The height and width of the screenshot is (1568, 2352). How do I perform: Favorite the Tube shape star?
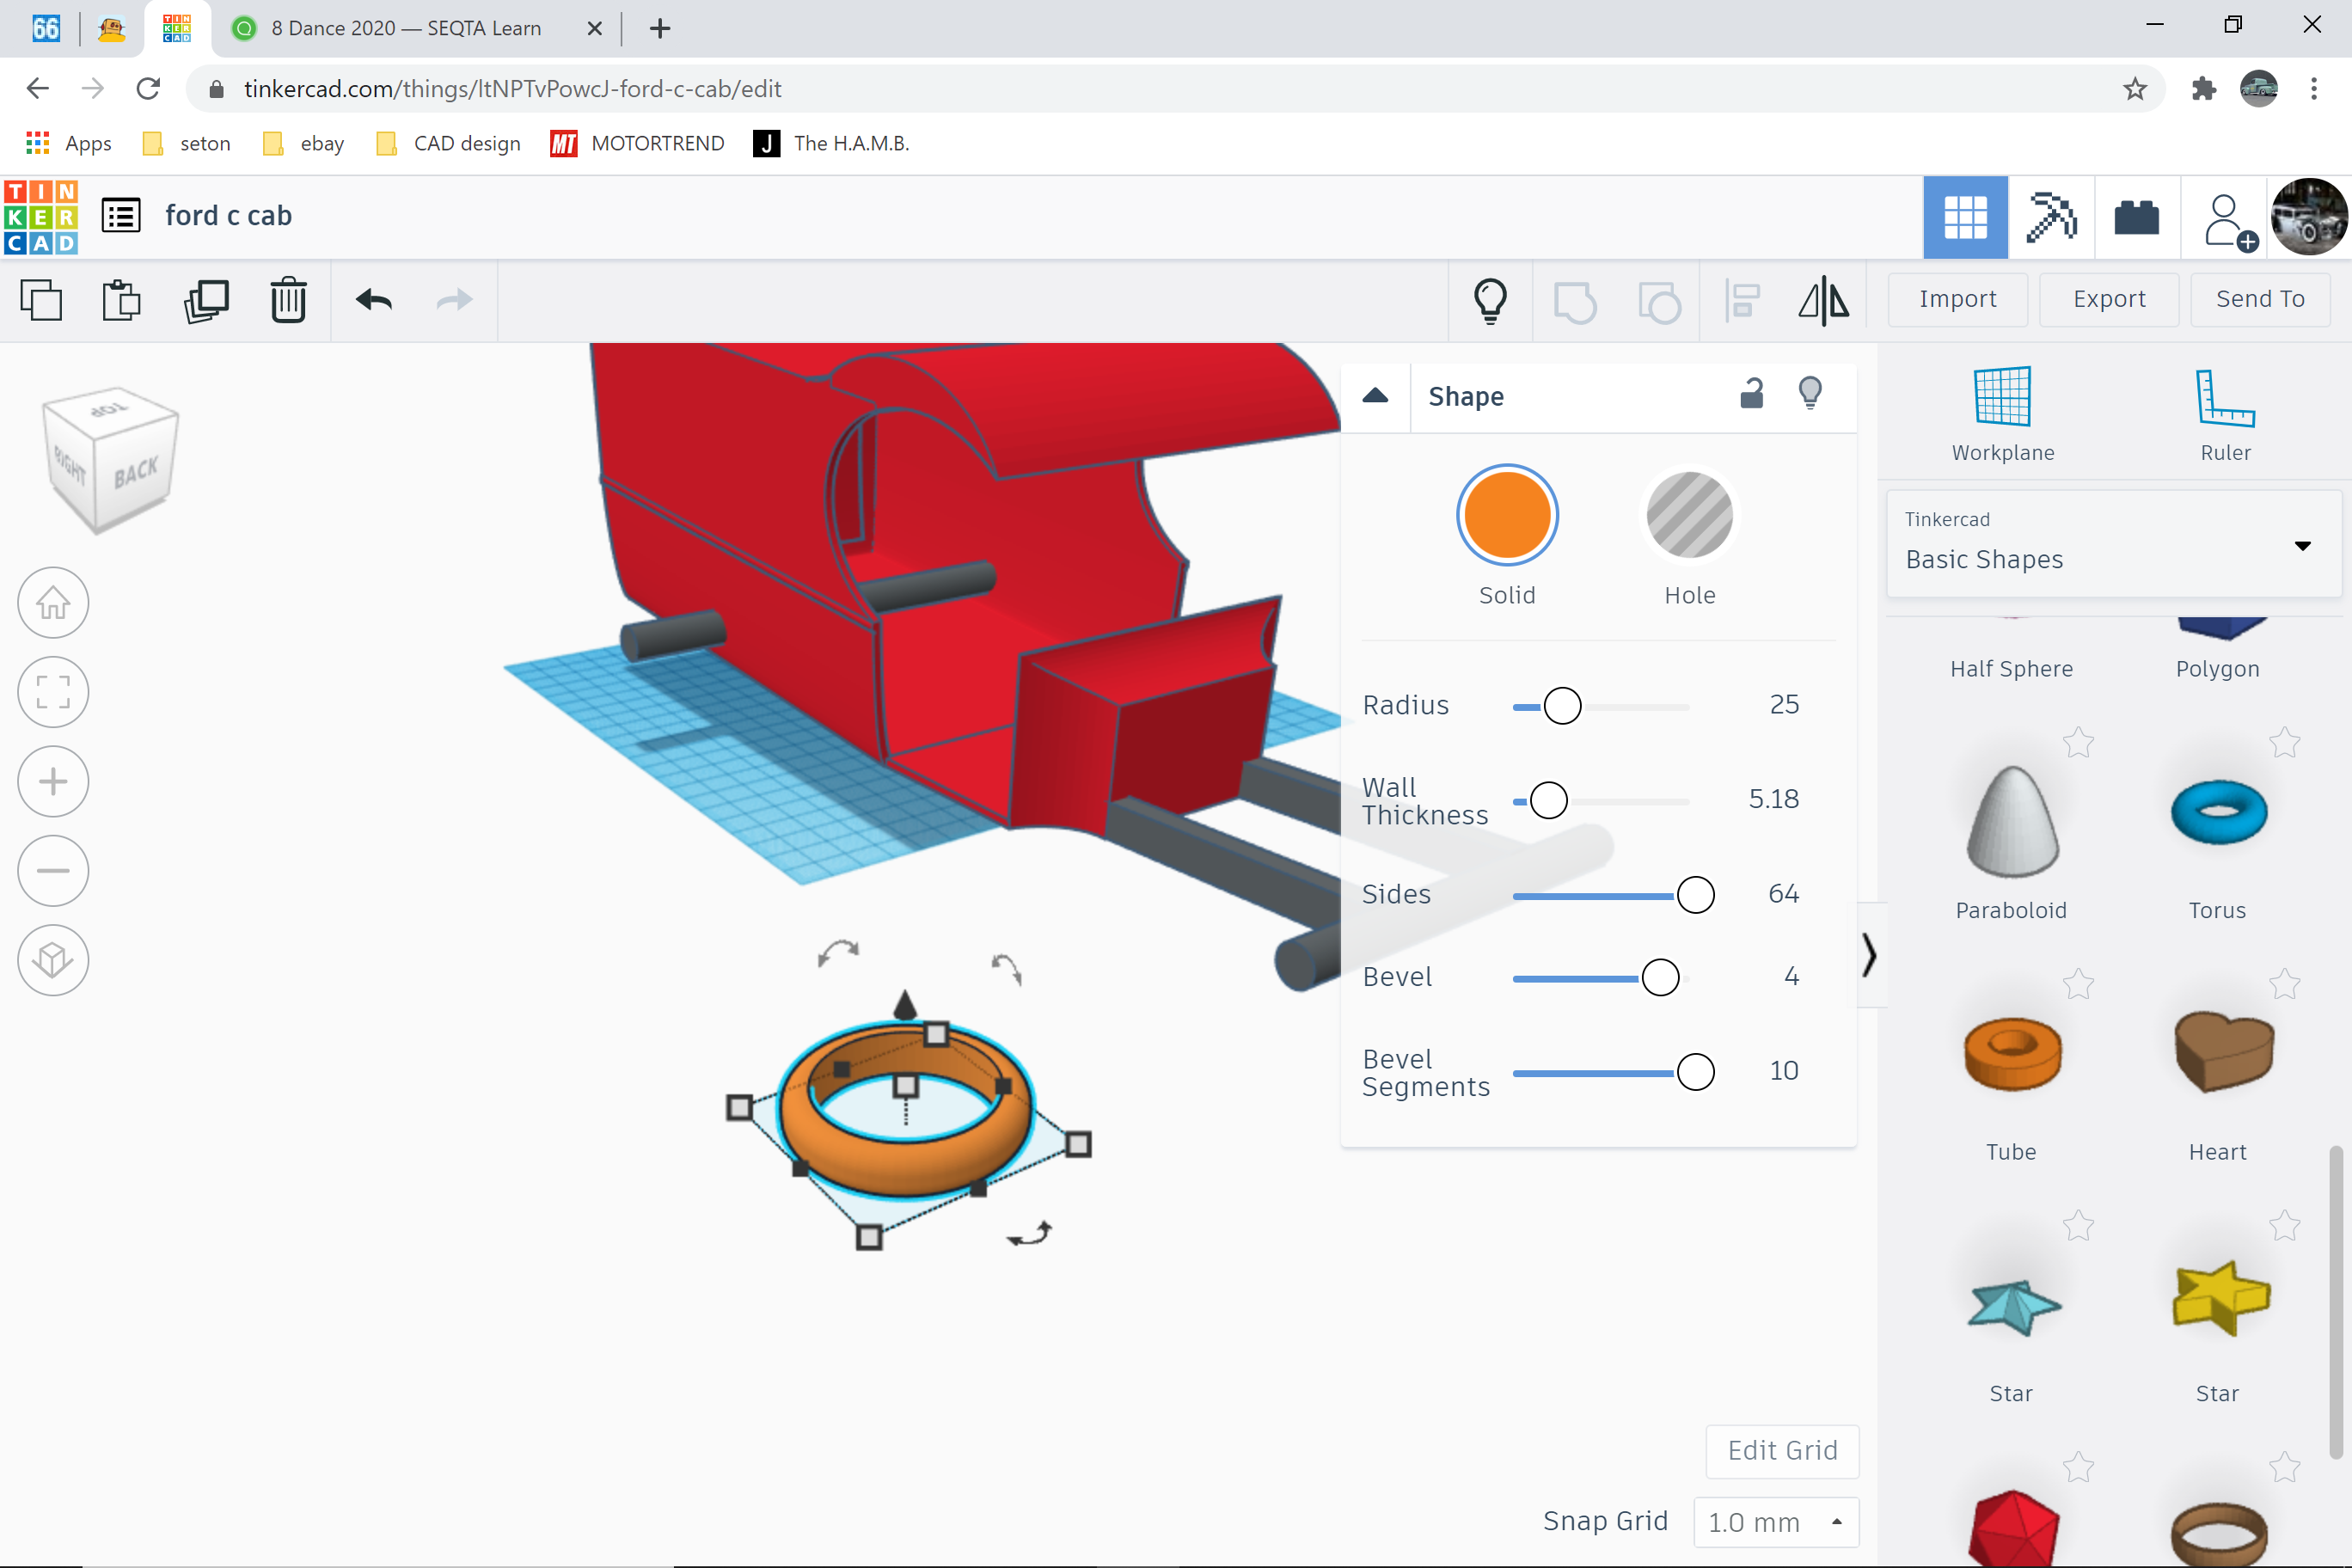pos(2078,985)
